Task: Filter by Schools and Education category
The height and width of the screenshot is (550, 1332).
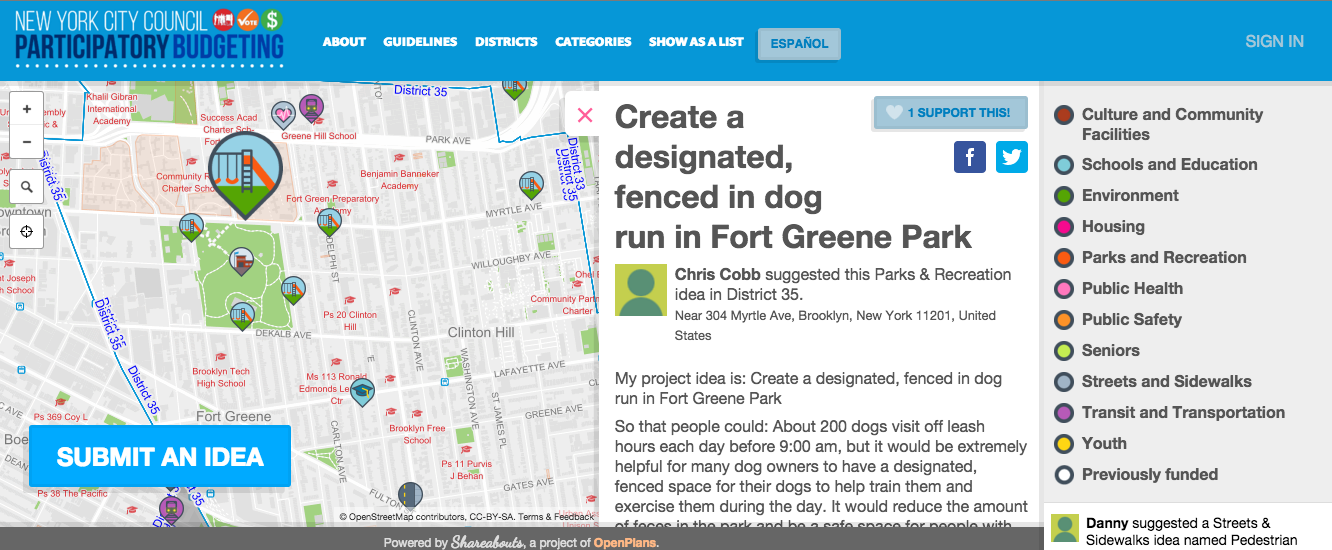Action: coord(1156,164)
